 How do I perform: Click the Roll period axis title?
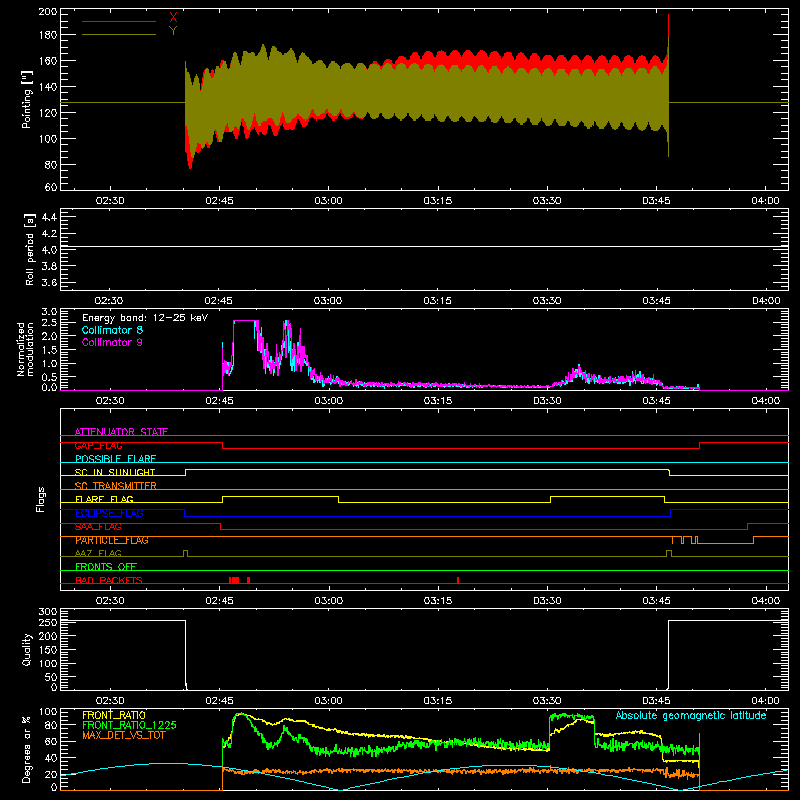pos(30,249)
